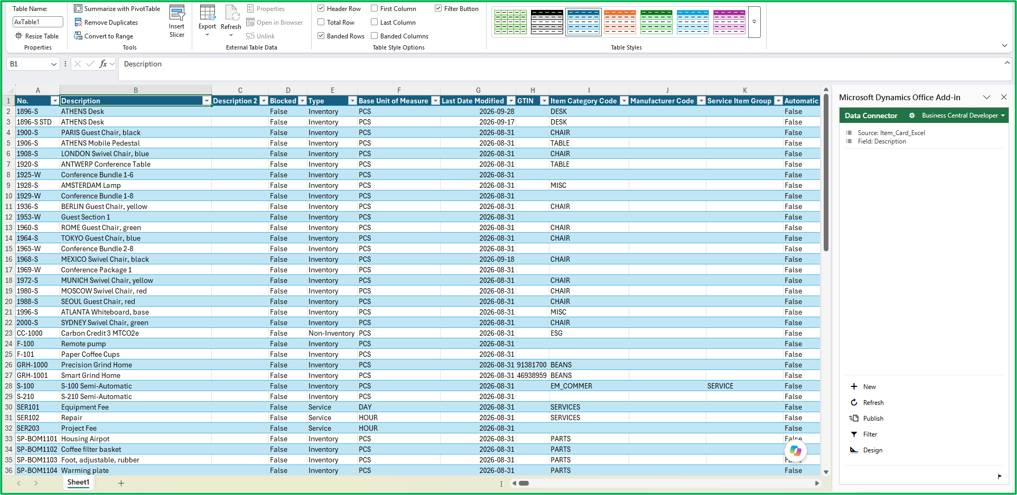1017x495 pixels.
Task: Apply the purple table style
Action: pyautogui.click(x=729, y=21)
